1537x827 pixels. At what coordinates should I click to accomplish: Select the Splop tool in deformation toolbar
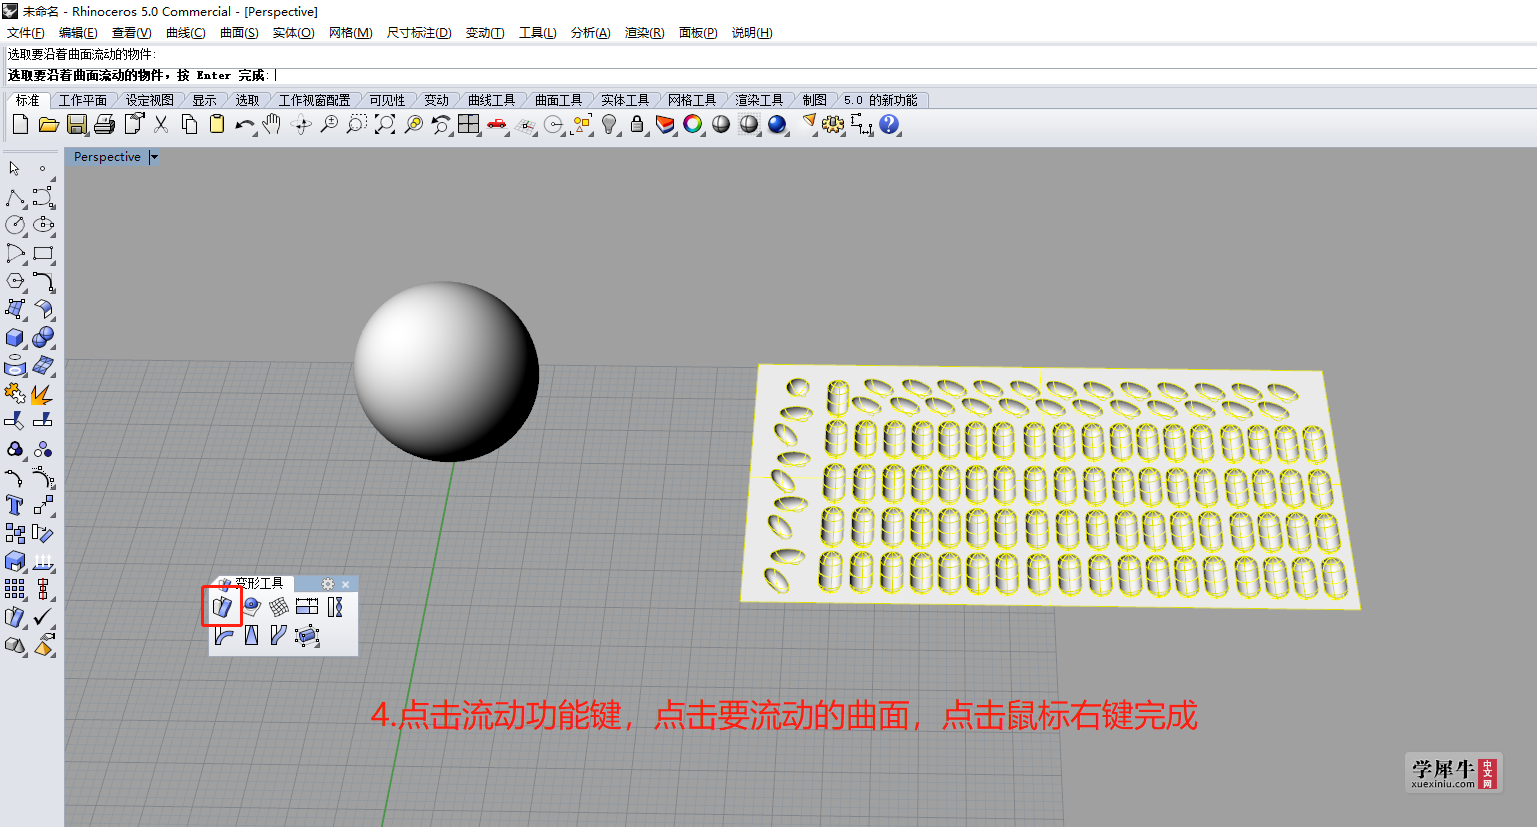251,606
